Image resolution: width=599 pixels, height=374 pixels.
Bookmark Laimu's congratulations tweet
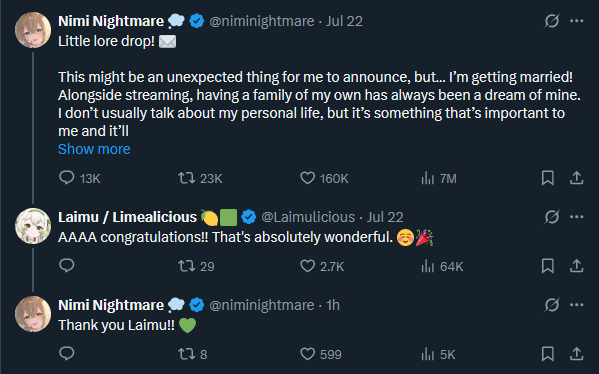548,266
